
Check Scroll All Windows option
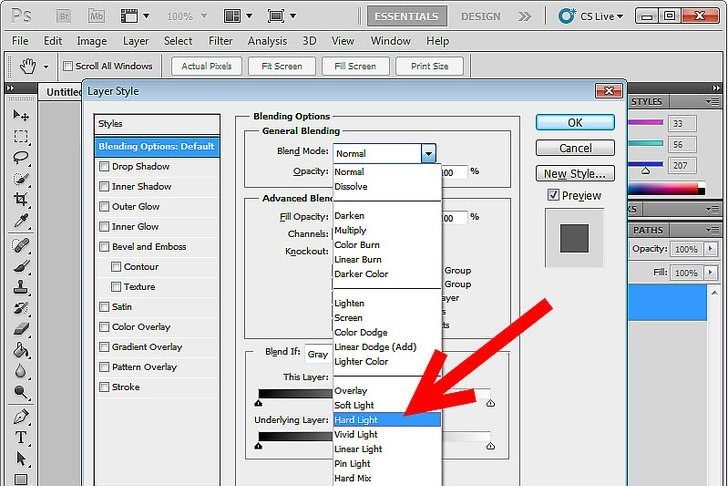68,67
